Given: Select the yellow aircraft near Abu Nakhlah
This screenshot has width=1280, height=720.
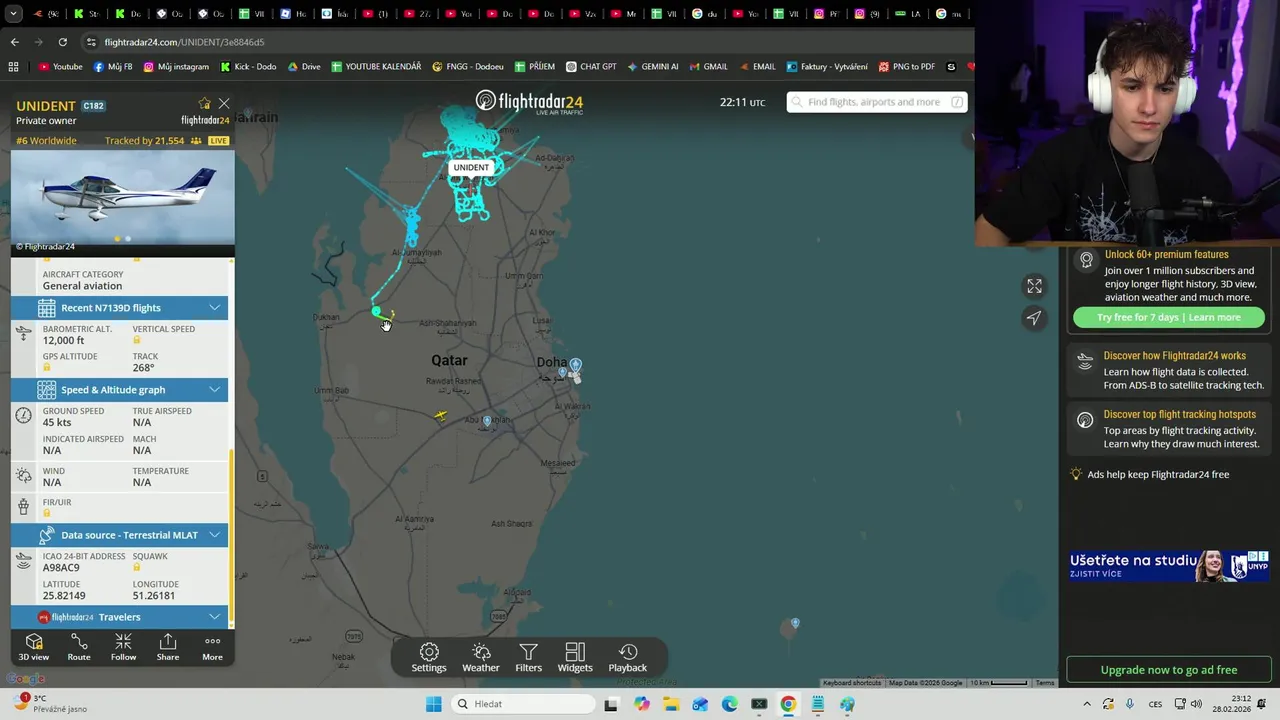Looking at the screenshot, I should (441, 415).
